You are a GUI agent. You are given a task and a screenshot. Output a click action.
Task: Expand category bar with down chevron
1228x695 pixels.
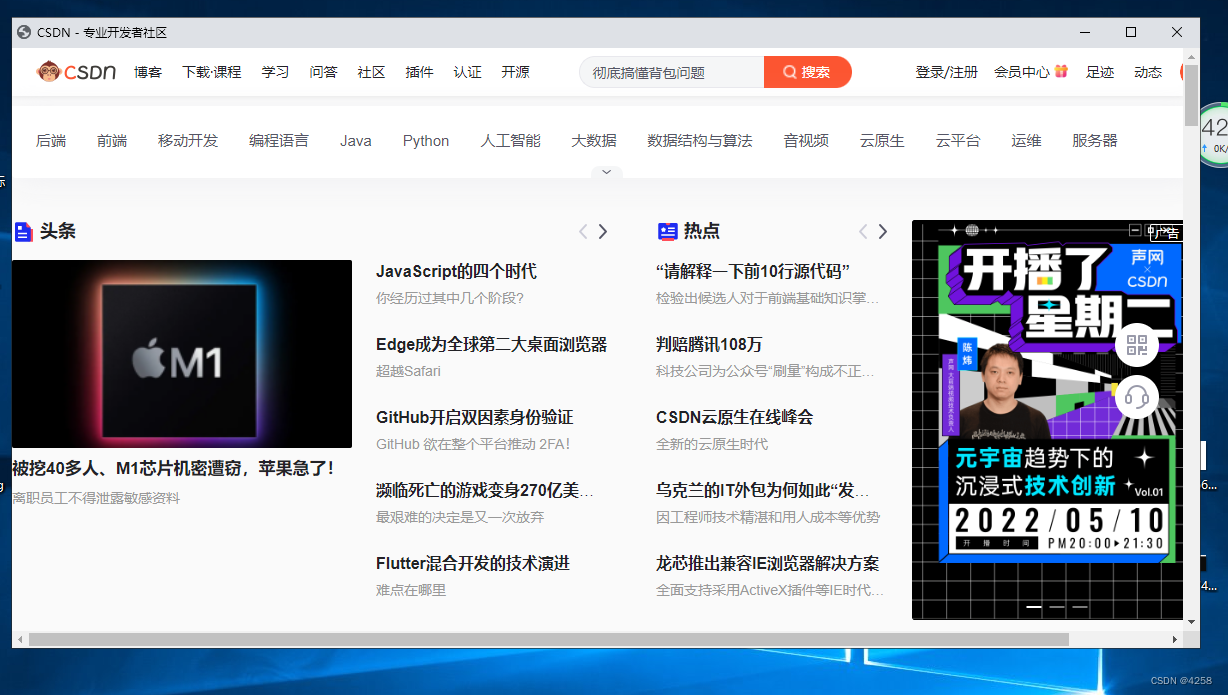click(x=606, y=172)
